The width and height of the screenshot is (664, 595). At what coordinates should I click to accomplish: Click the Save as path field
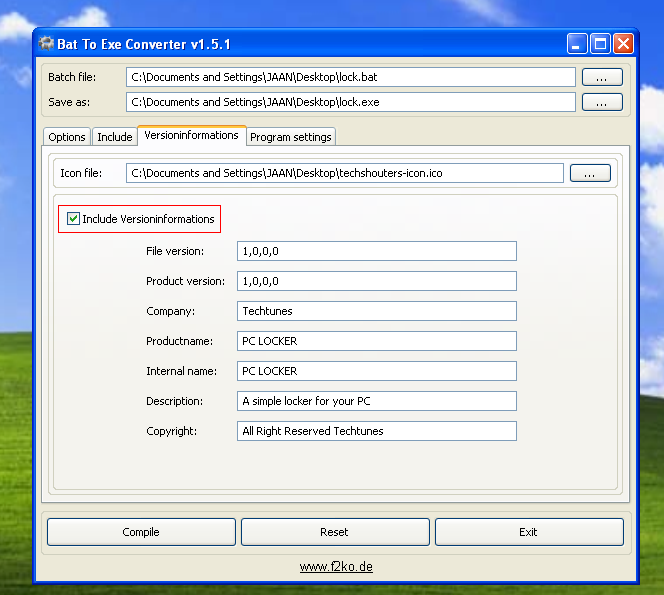click(x=351, y=102)
